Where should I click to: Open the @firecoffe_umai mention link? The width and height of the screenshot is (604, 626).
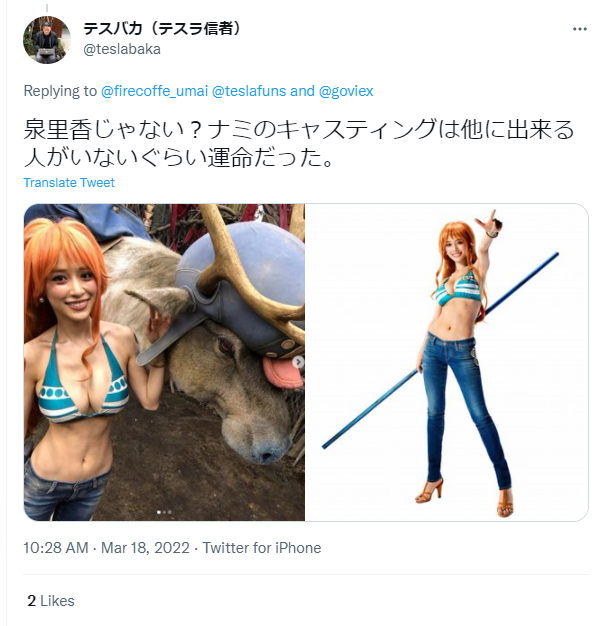pos(154,91)
